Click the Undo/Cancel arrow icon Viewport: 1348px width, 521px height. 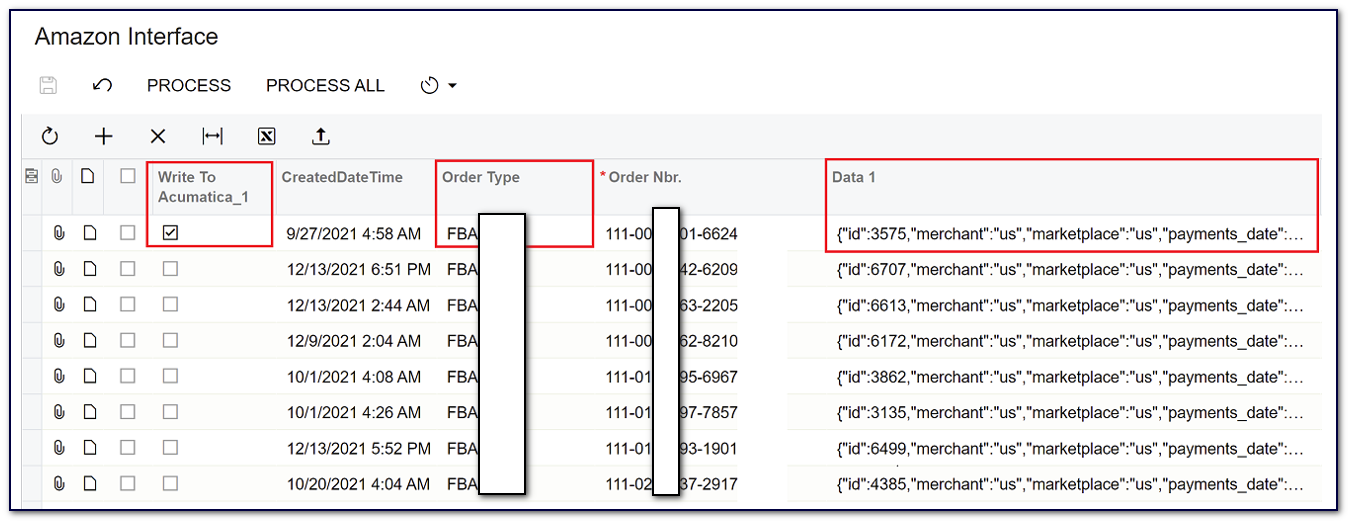click(x=102, y=86)
